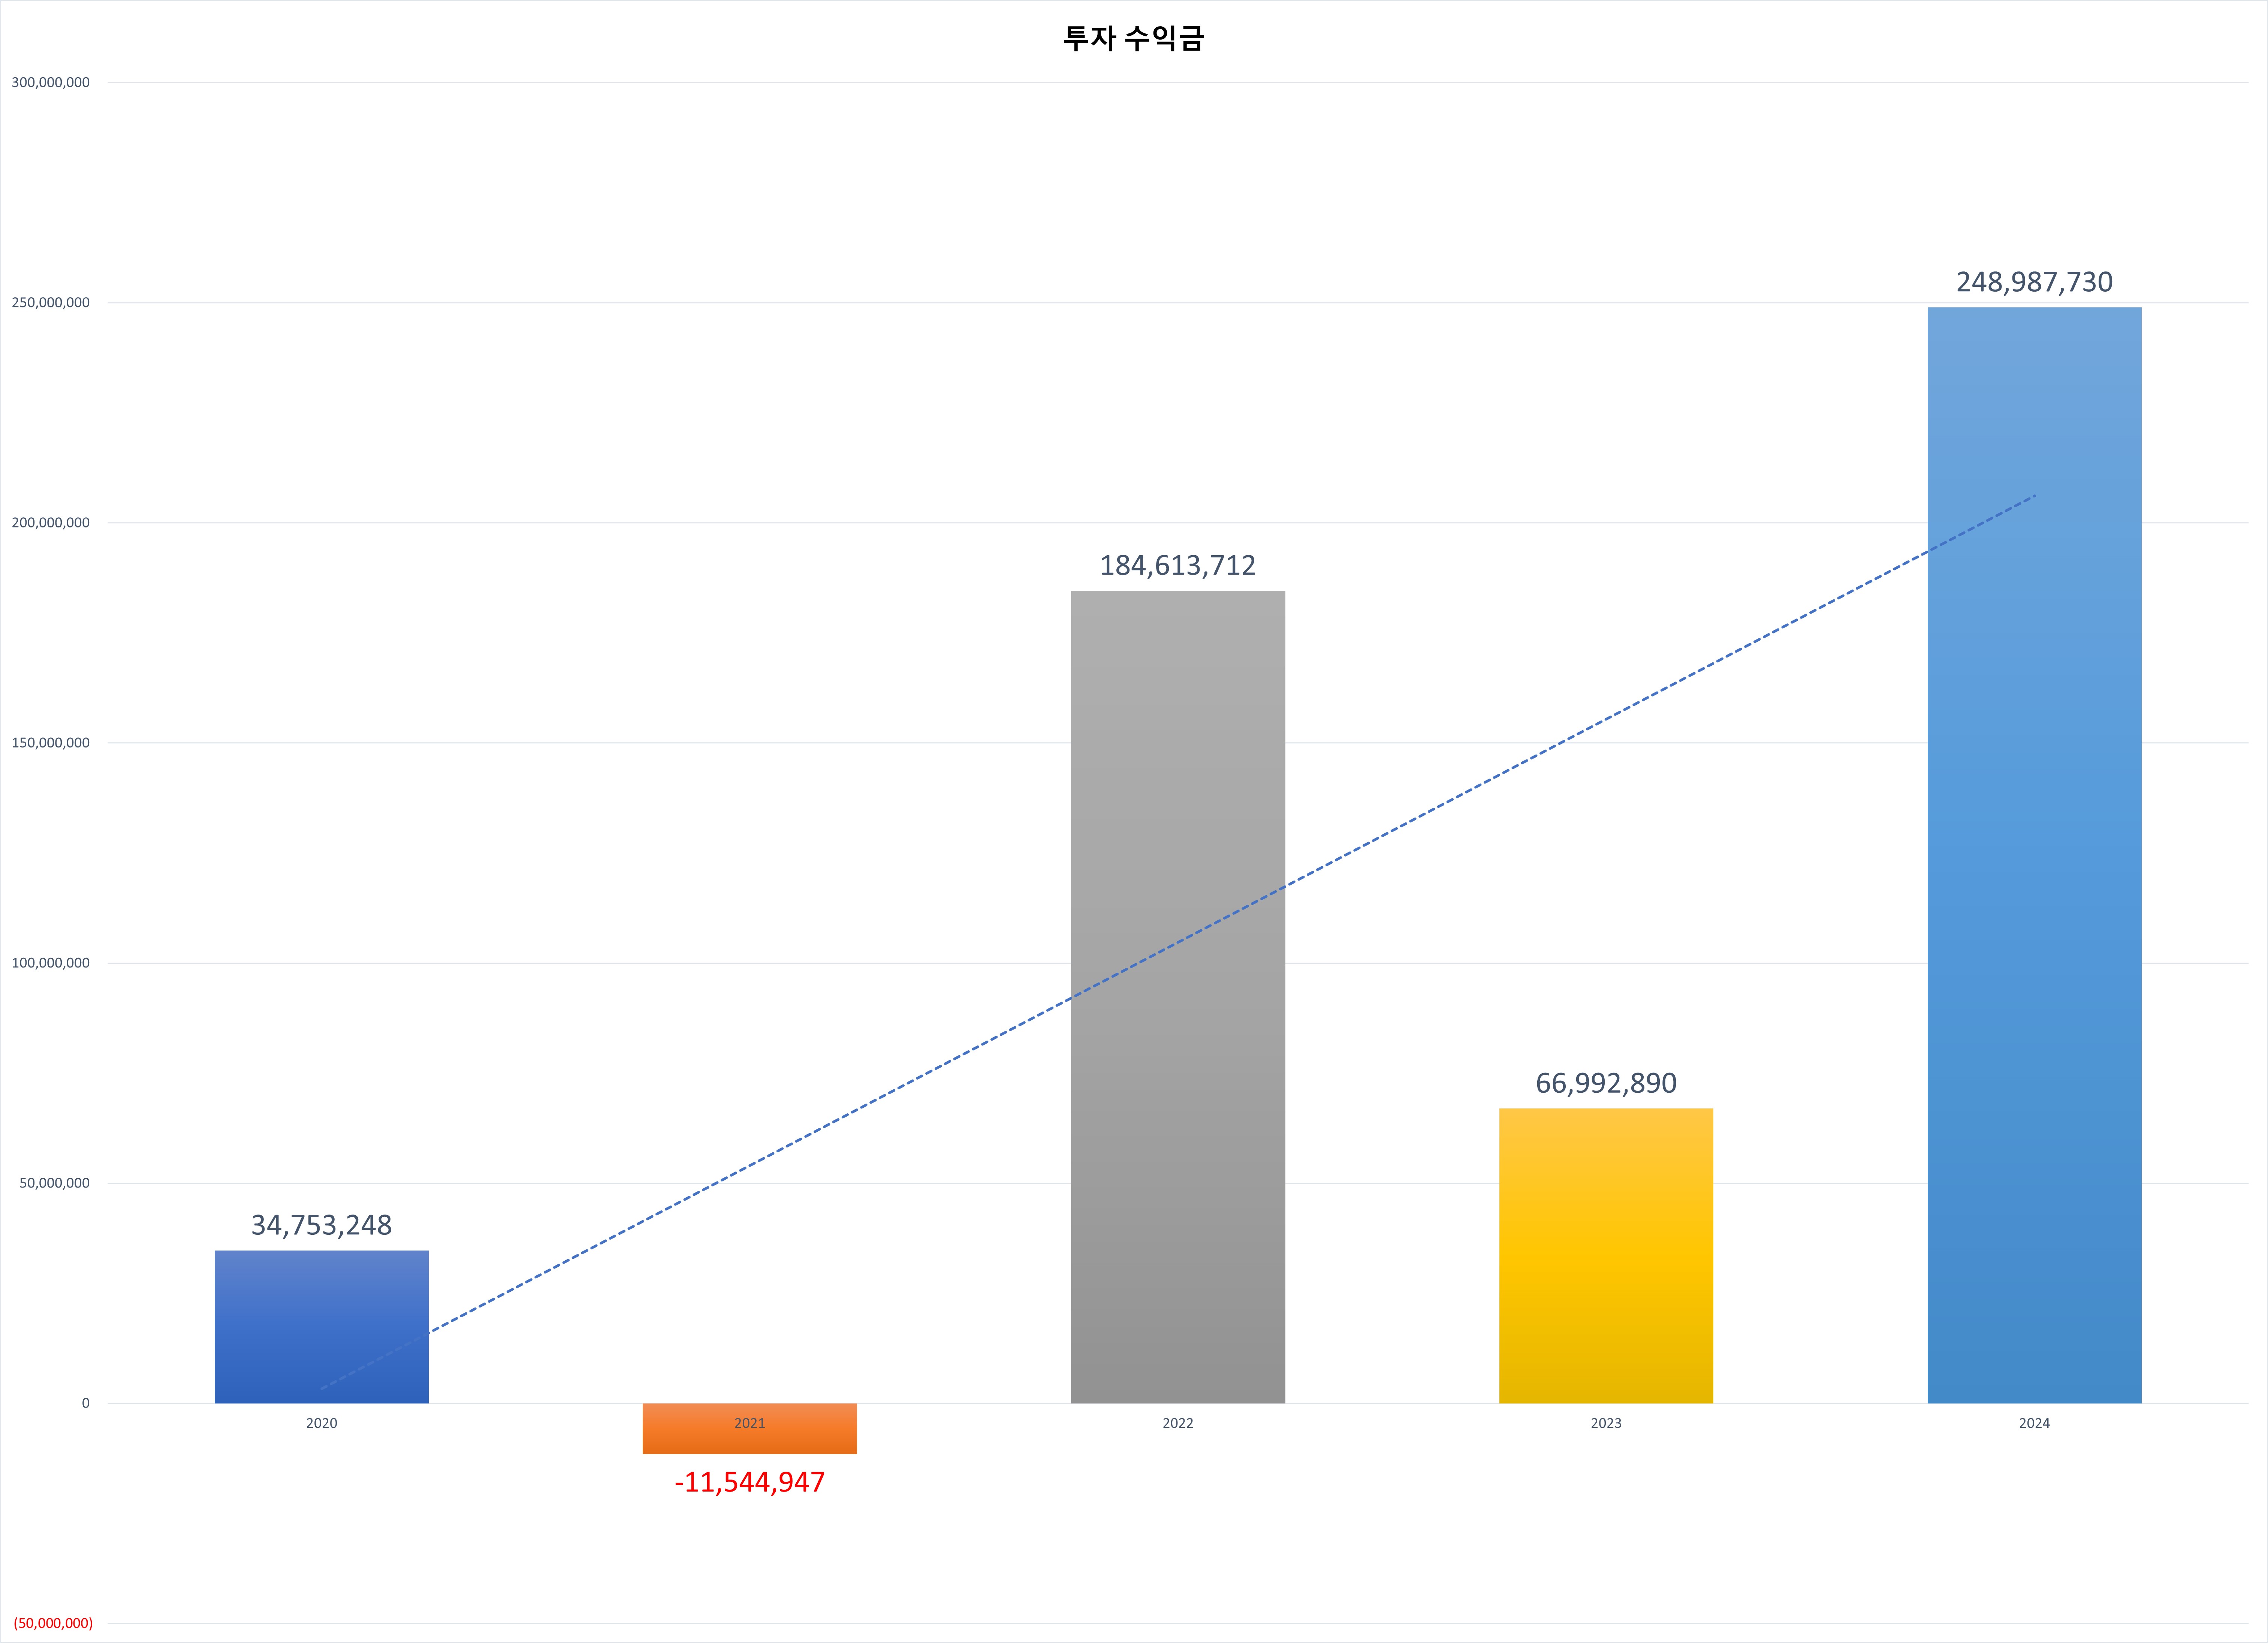Screen dimensions: 2268x1643
Task: Select the 300,000,000 axis value
Action: 50,83
